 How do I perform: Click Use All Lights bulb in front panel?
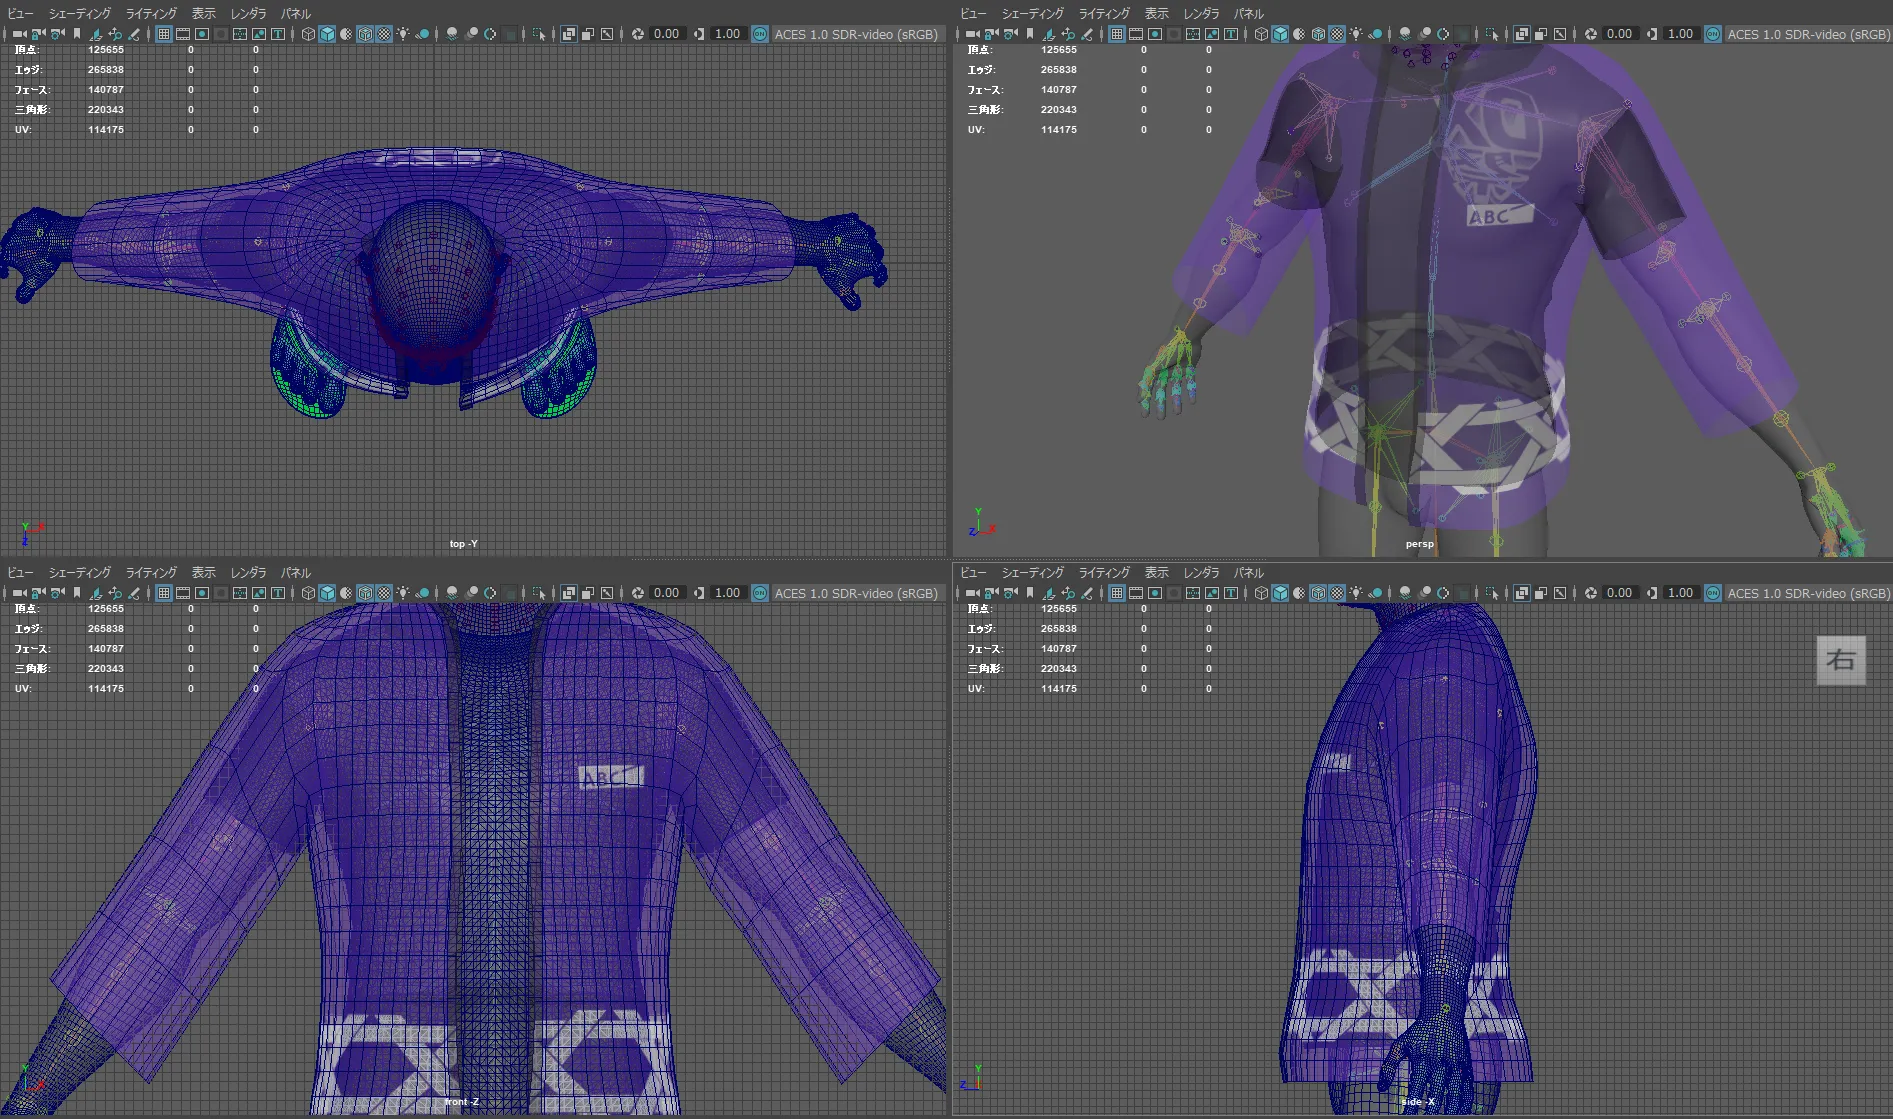click(x=403, y=593)
